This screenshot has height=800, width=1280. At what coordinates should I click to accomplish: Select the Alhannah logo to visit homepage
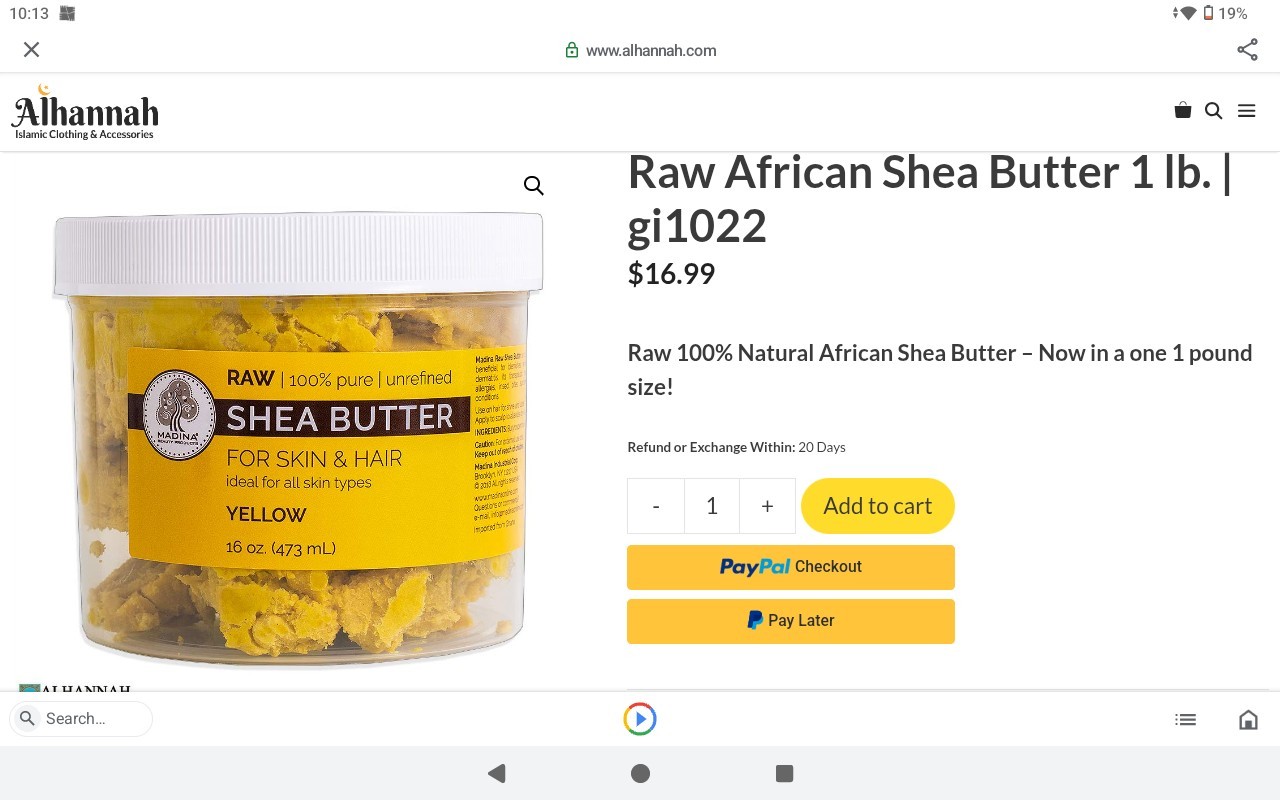[x=85, y=111]
